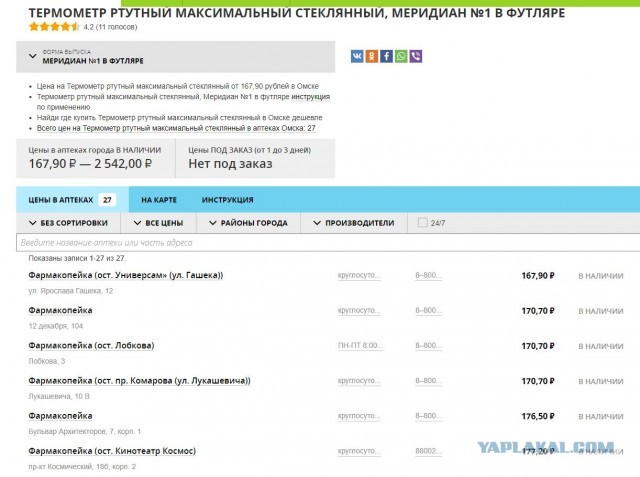Show working hours for Гашека pharmacy
Image resolution: width=640 pixels, height=477 pixels.
tap(359, 275)
